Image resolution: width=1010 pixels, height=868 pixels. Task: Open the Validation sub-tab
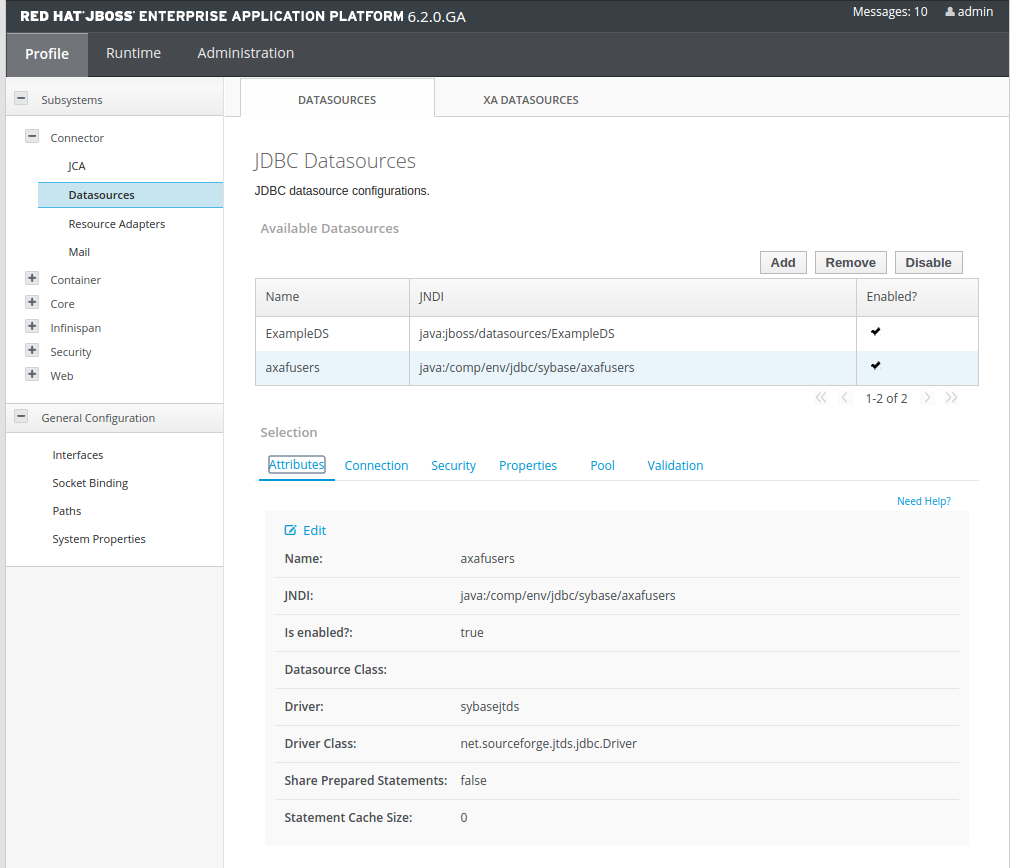[x=675, y=466]
